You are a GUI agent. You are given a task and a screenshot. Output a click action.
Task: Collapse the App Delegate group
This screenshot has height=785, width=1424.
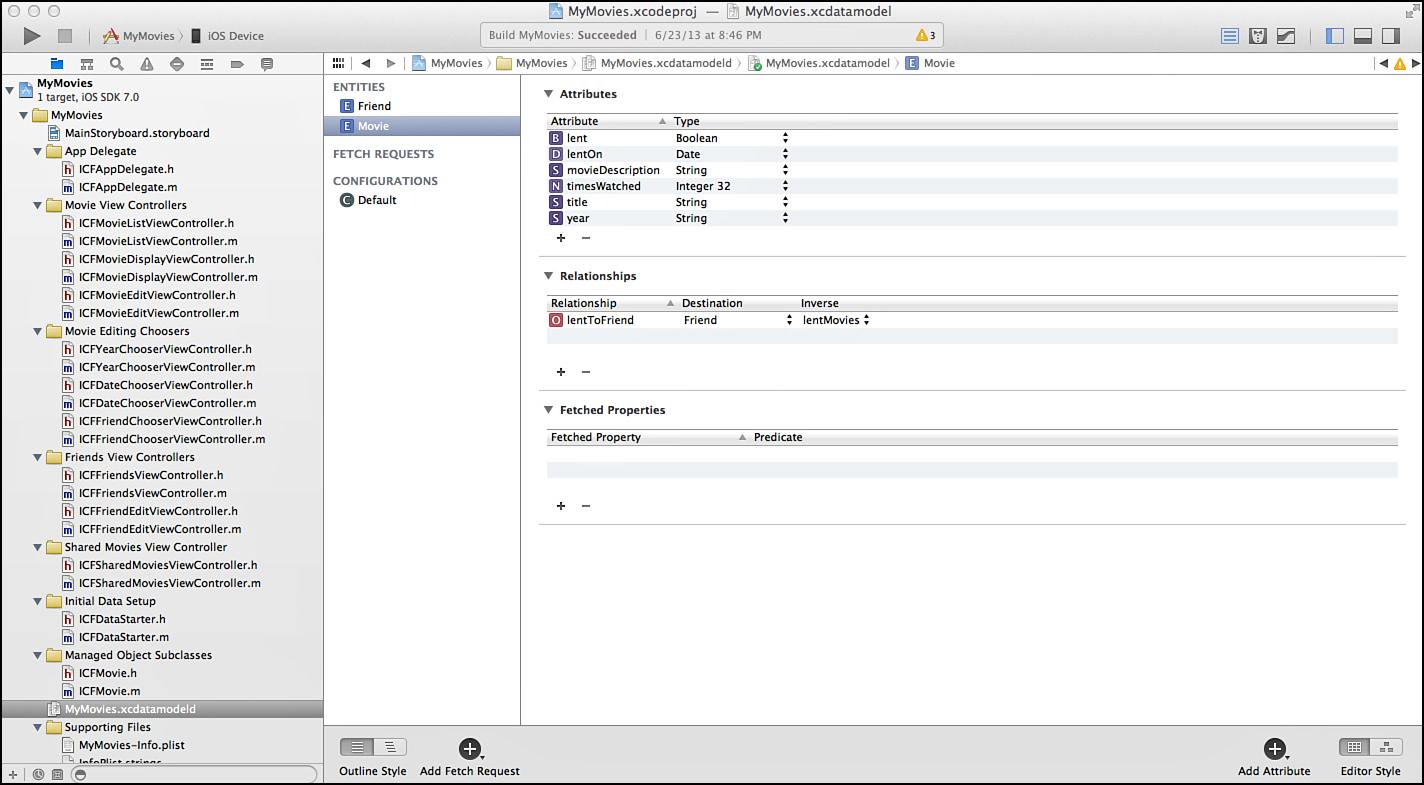point(38,152)
